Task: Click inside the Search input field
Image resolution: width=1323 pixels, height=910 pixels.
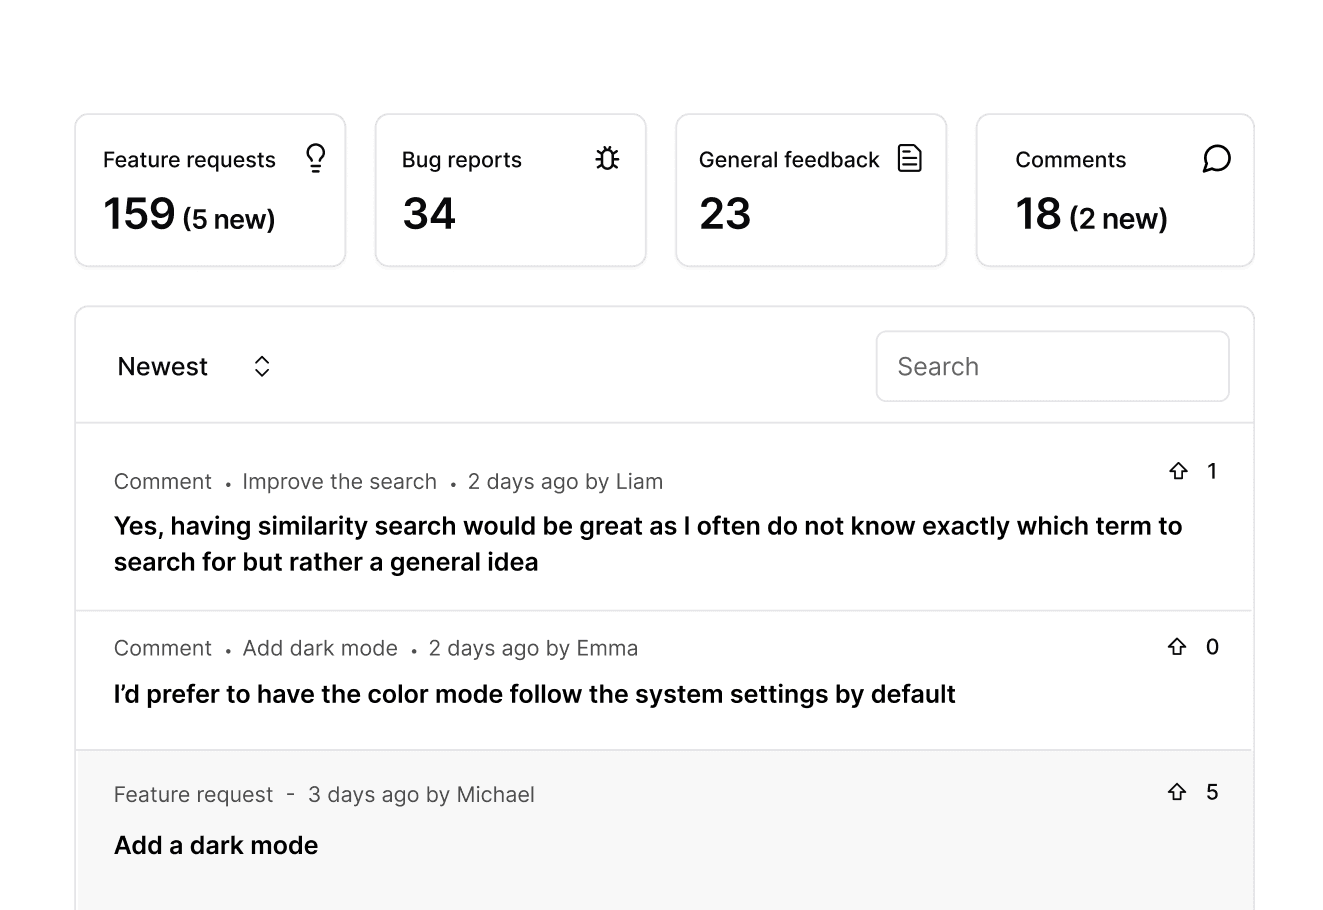Action: 1053,366
